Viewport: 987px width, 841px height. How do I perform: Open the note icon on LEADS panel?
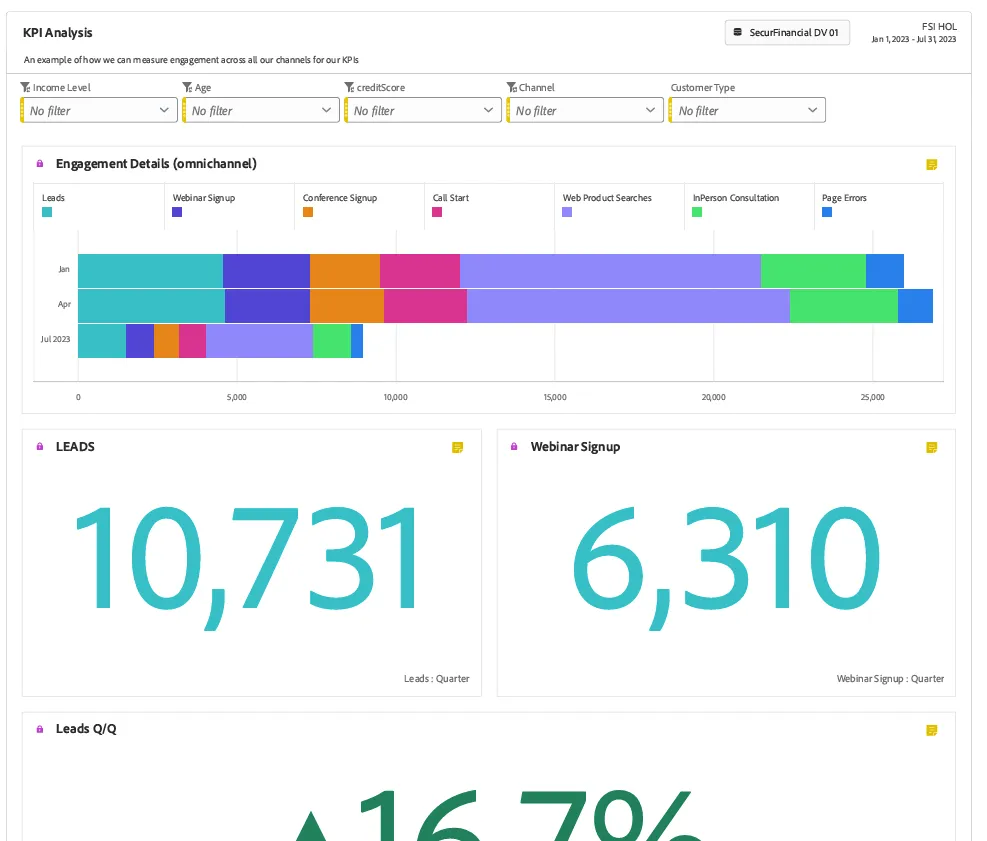coord(458,448)
